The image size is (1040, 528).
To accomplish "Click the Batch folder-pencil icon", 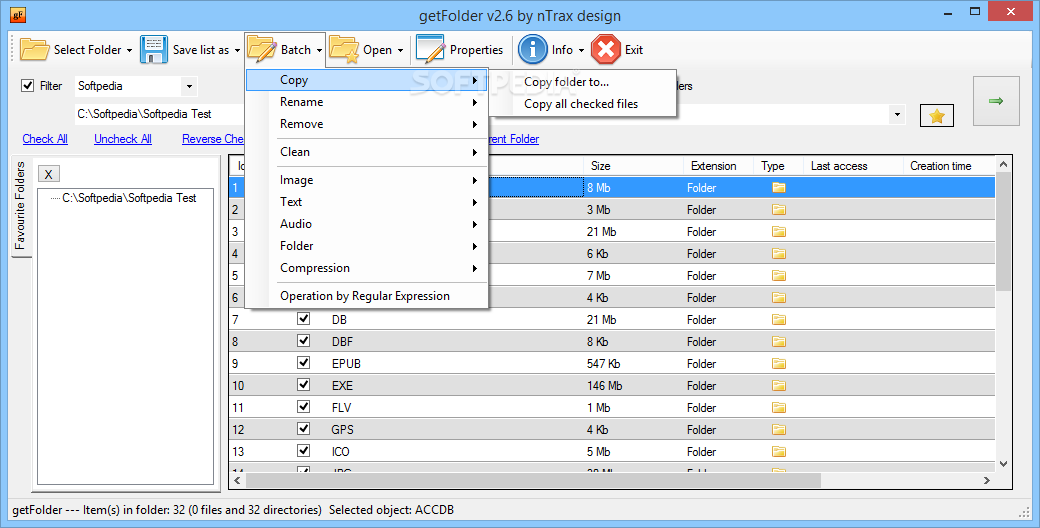I will [x=261, y=50].
